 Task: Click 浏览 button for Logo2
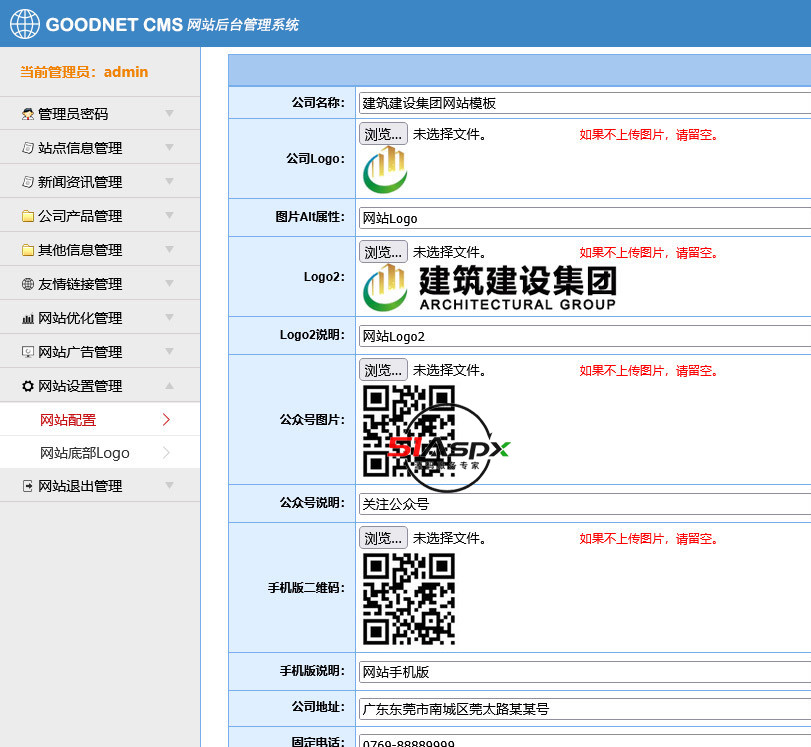[x=383, y=252]
